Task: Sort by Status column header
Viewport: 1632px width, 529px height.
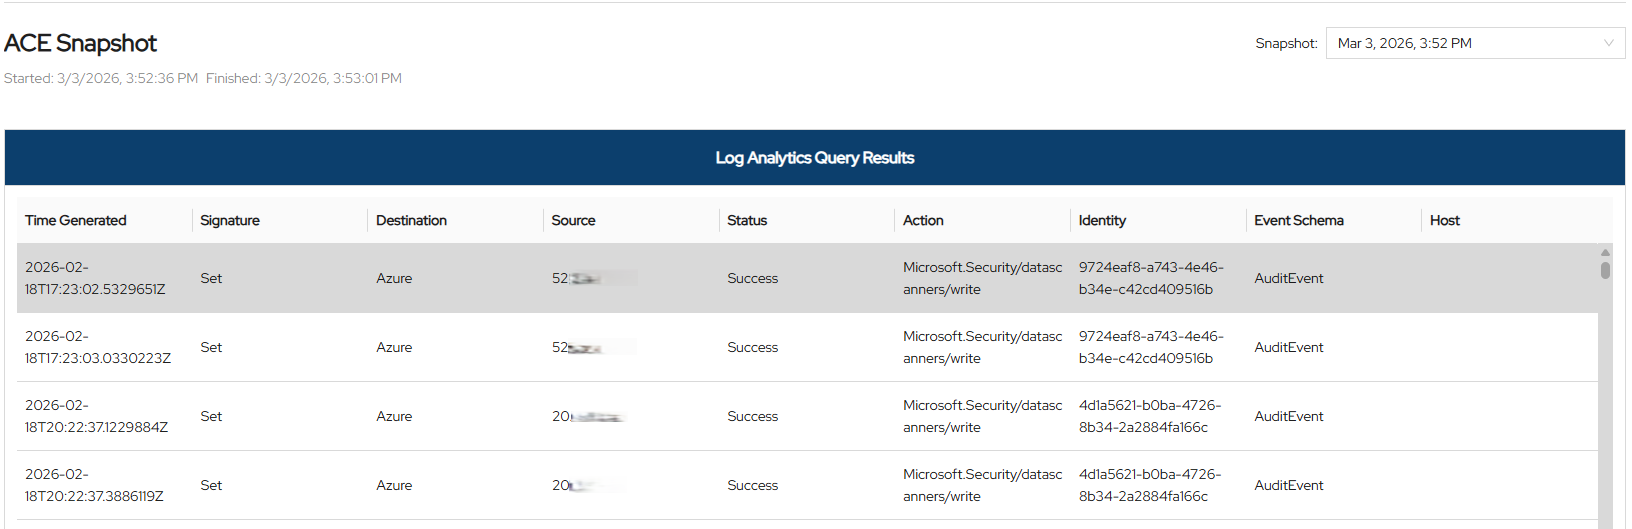Action: click(747, 220)
